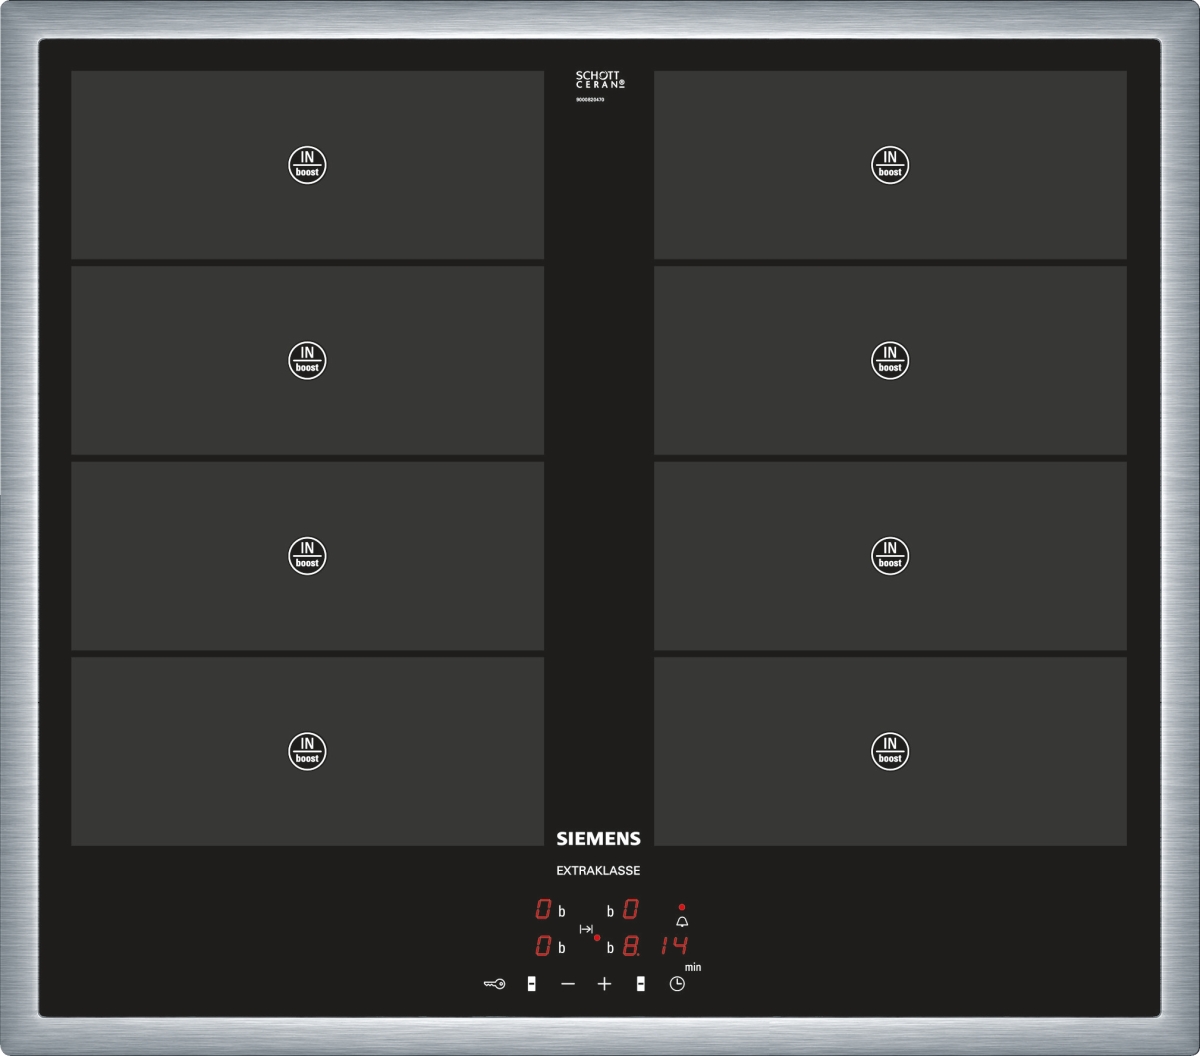This screenshot has width=1200, height=1056.
Task: Click the red dot beside flex arrow
Action: [x=597, y=938]
